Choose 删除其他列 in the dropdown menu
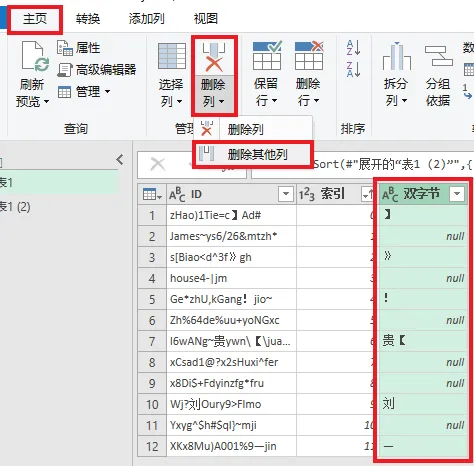 253,154
